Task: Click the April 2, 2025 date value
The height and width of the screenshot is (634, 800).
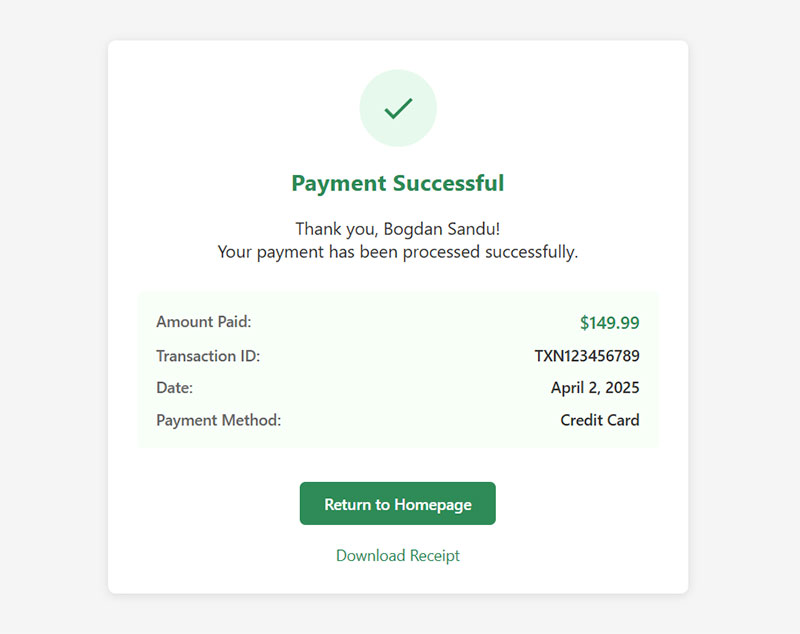Action: (x=595, y=388)
